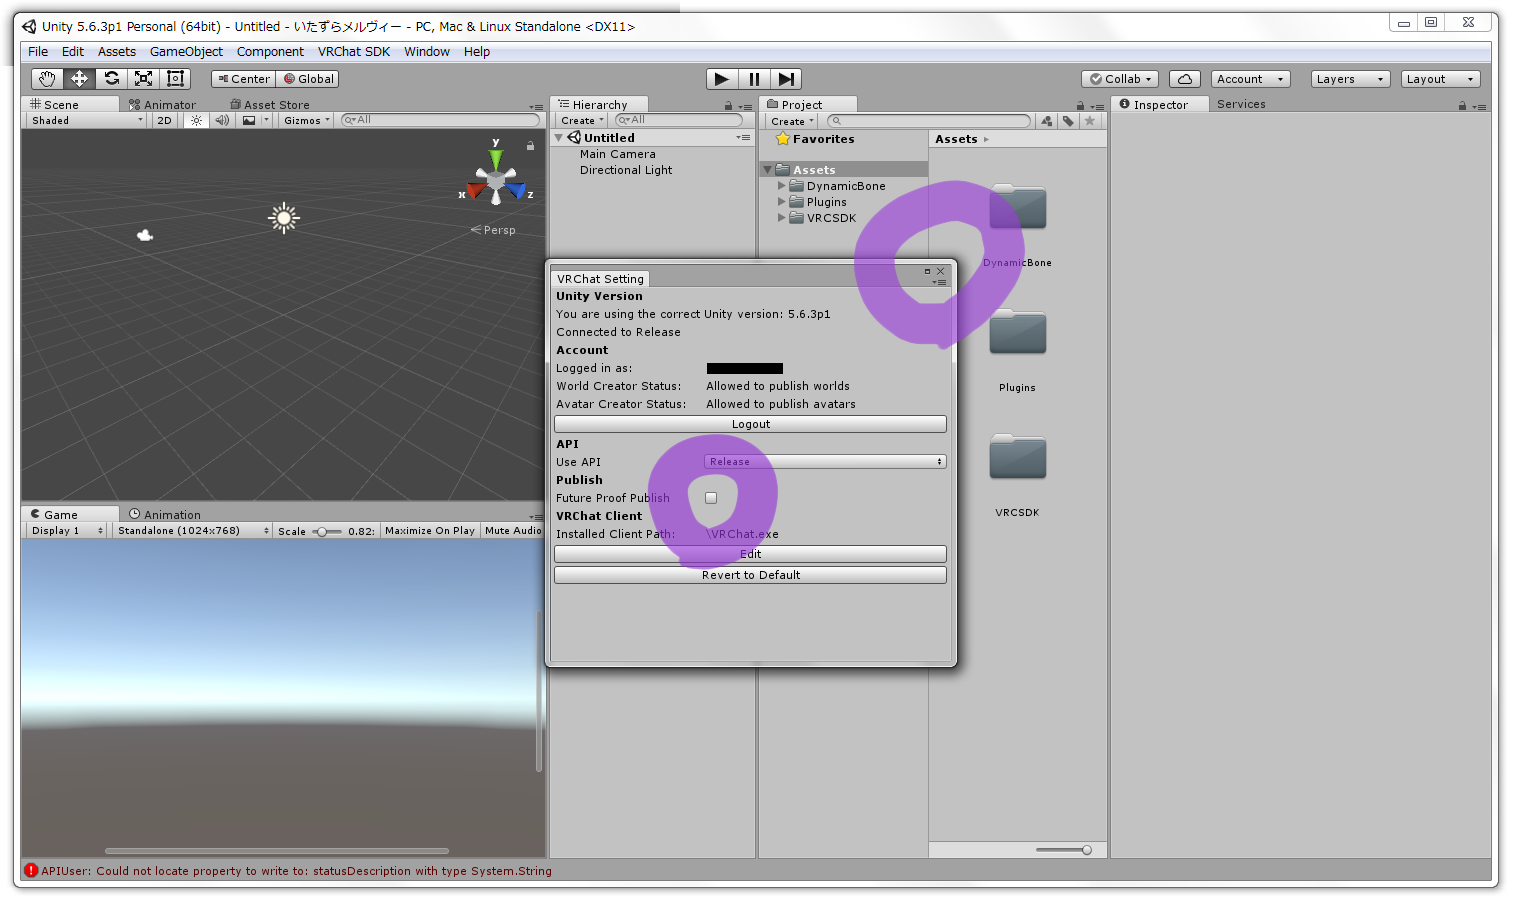Toggle pivot mode Center button
Image resolution: width=1516 pixels, height=905 pixels.
tap(243, 79)
